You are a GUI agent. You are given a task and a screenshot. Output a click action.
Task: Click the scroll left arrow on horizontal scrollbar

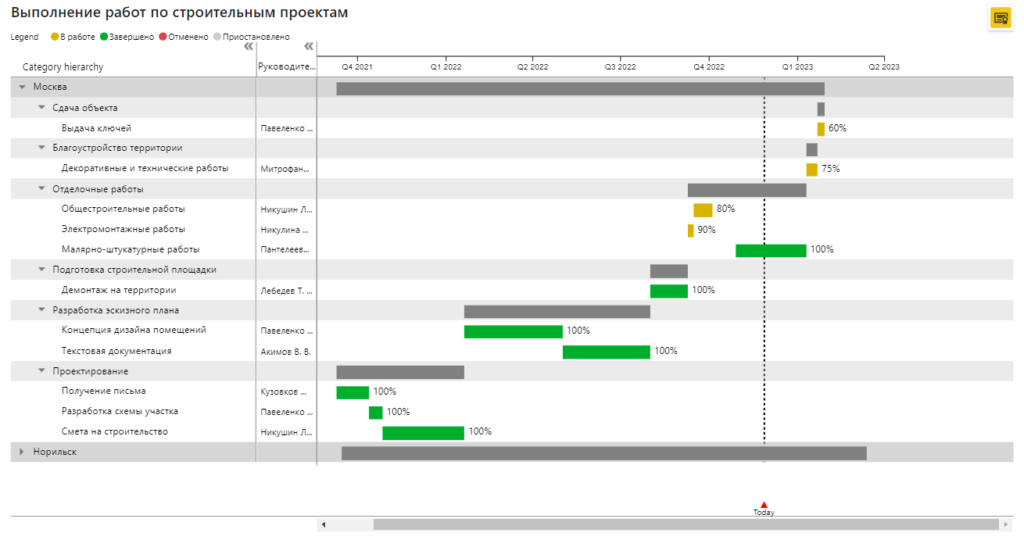pyautogui.click(x=323, y=524)
